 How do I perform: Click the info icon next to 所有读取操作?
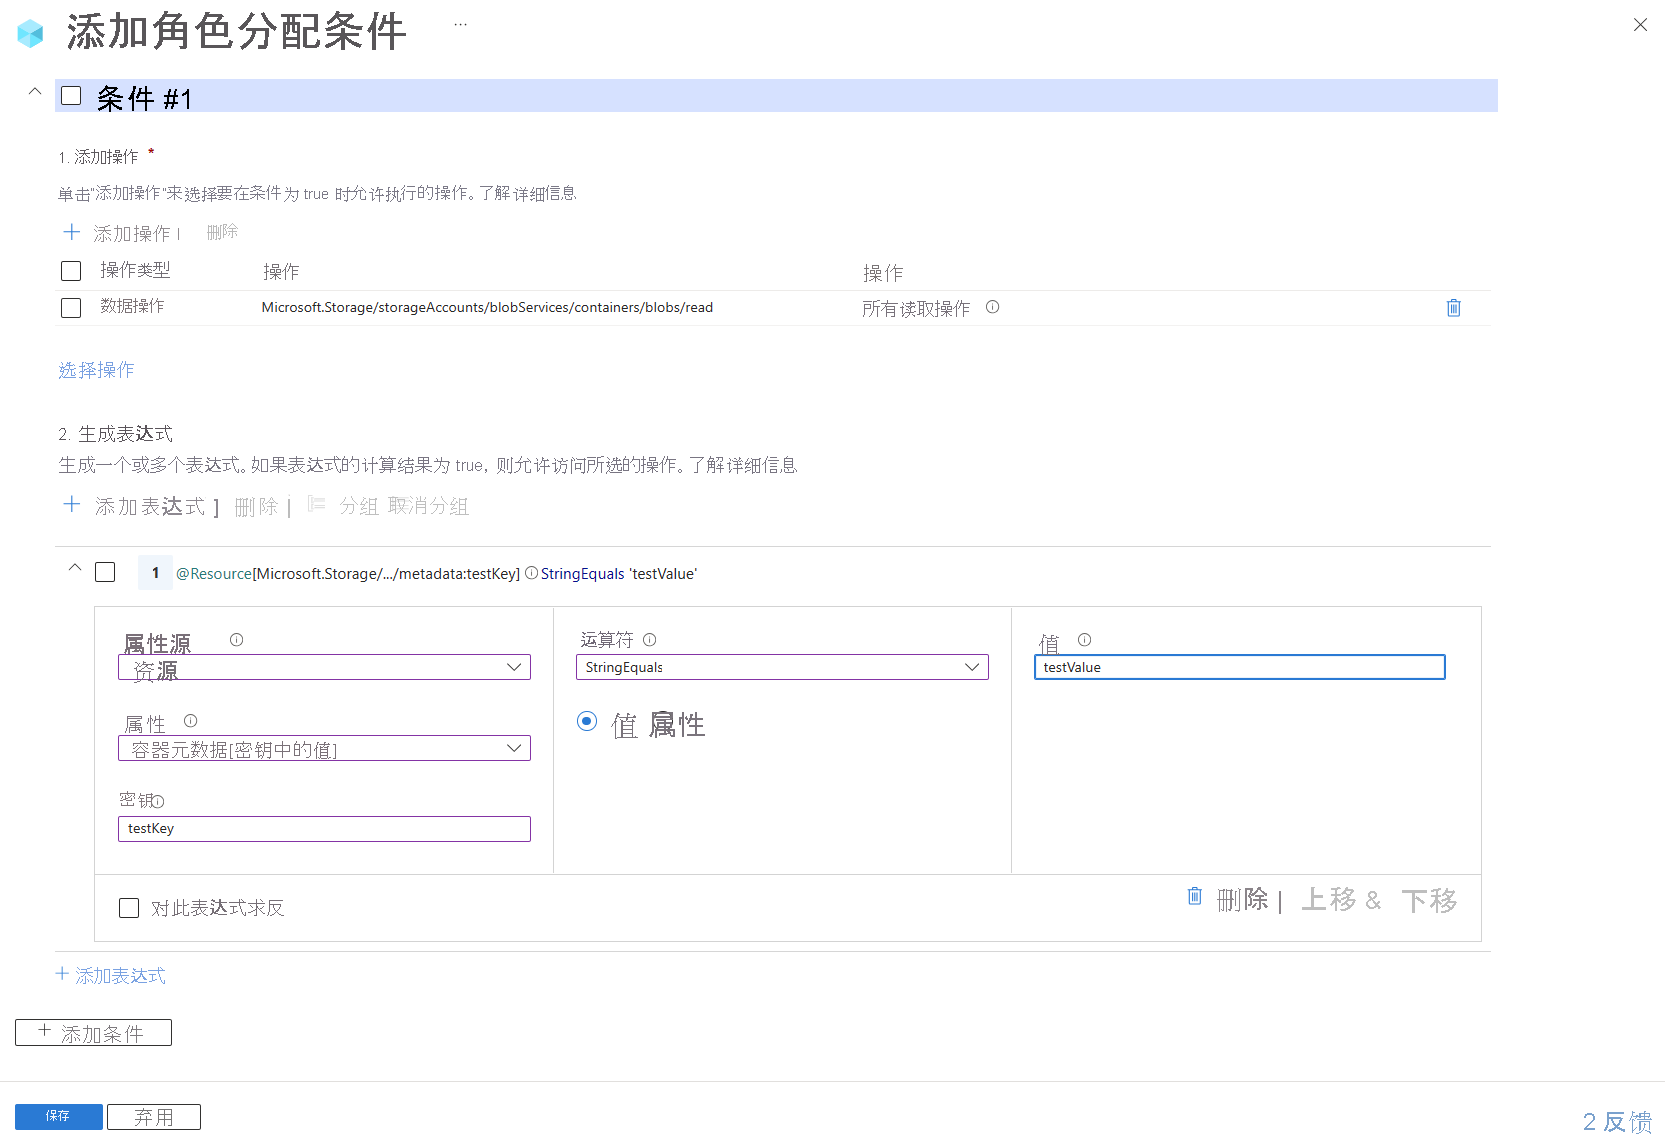coord(992,307)
